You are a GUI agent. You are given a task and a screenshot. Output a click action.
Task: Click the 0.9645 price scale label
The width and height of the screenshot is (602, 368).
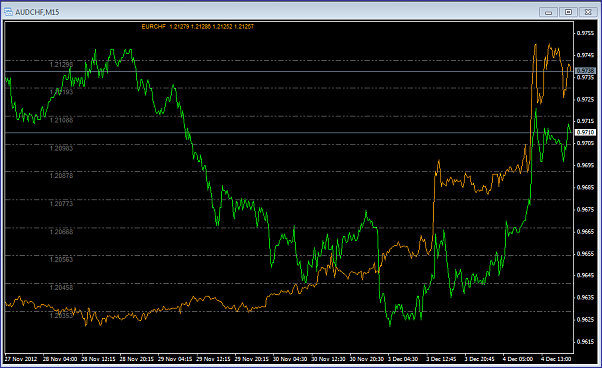(585, 275)
